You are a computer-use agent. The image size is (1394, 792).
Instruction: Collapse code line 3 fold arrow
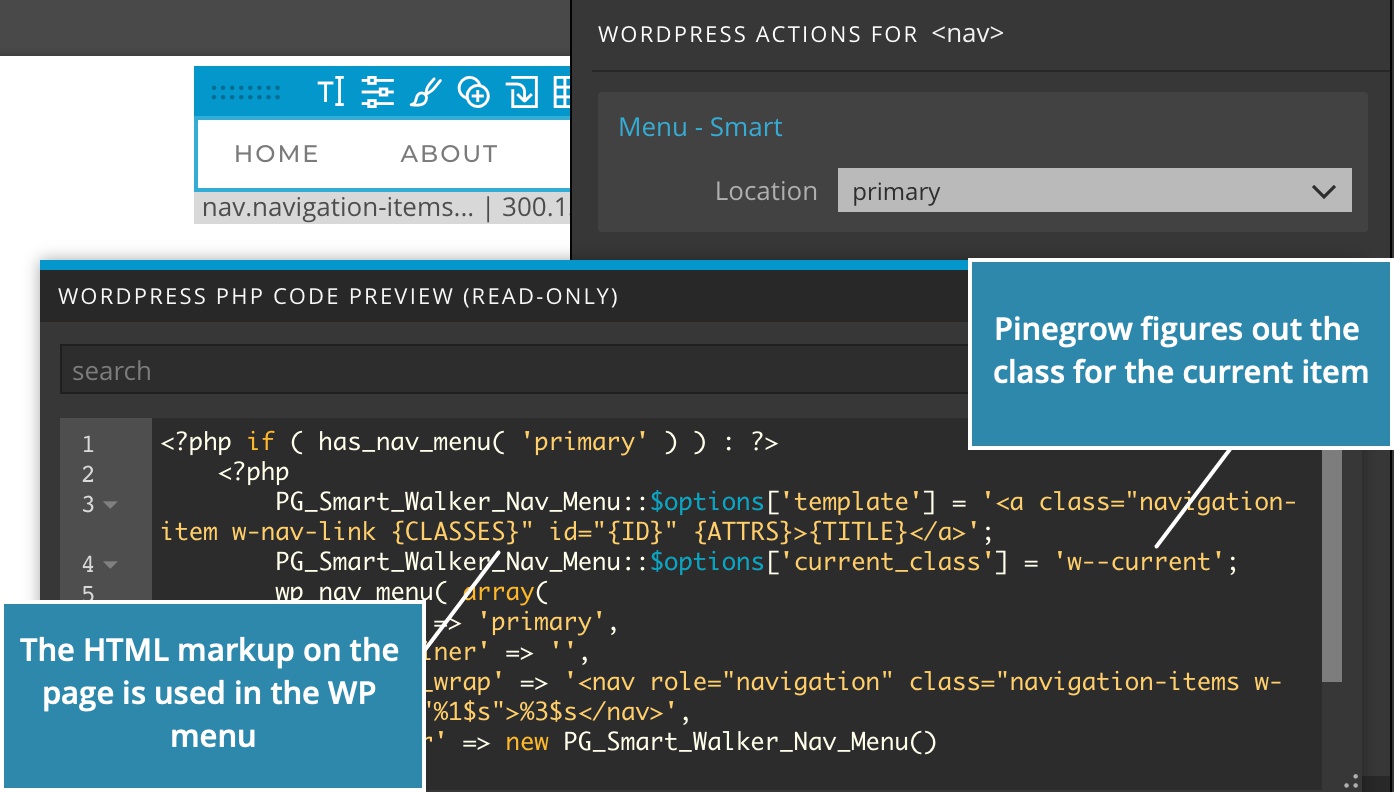(x=111, y=505)
